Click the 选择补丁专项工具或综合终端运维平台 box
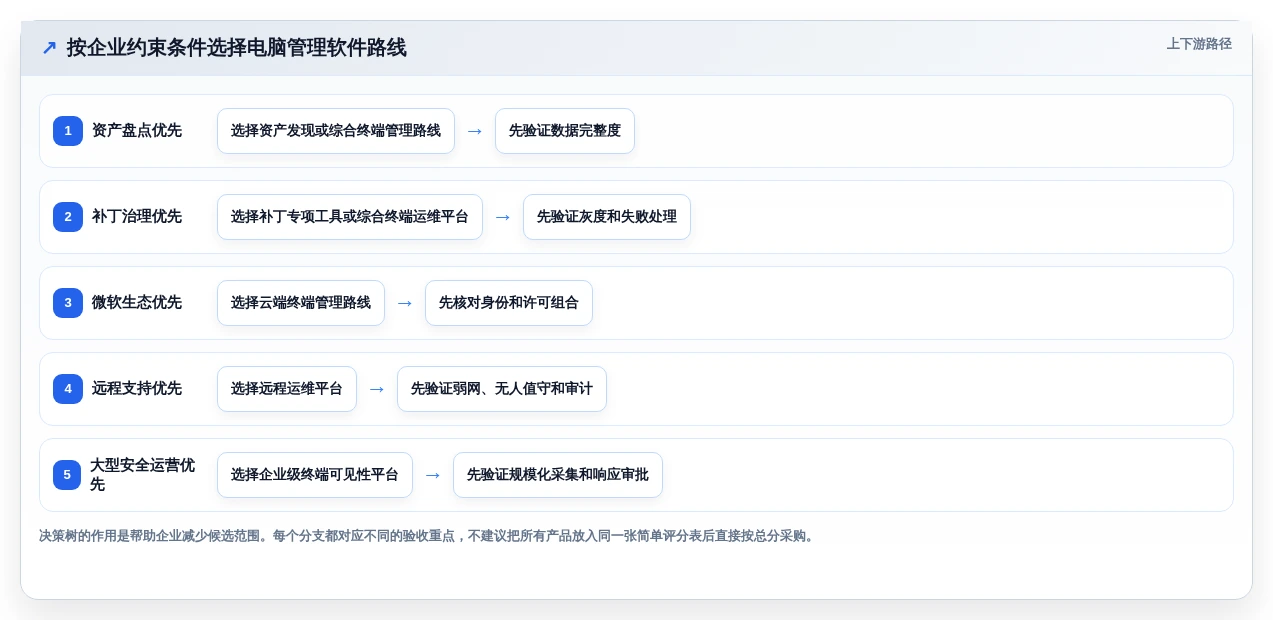The image size is (1273, 620). [350, 217]
